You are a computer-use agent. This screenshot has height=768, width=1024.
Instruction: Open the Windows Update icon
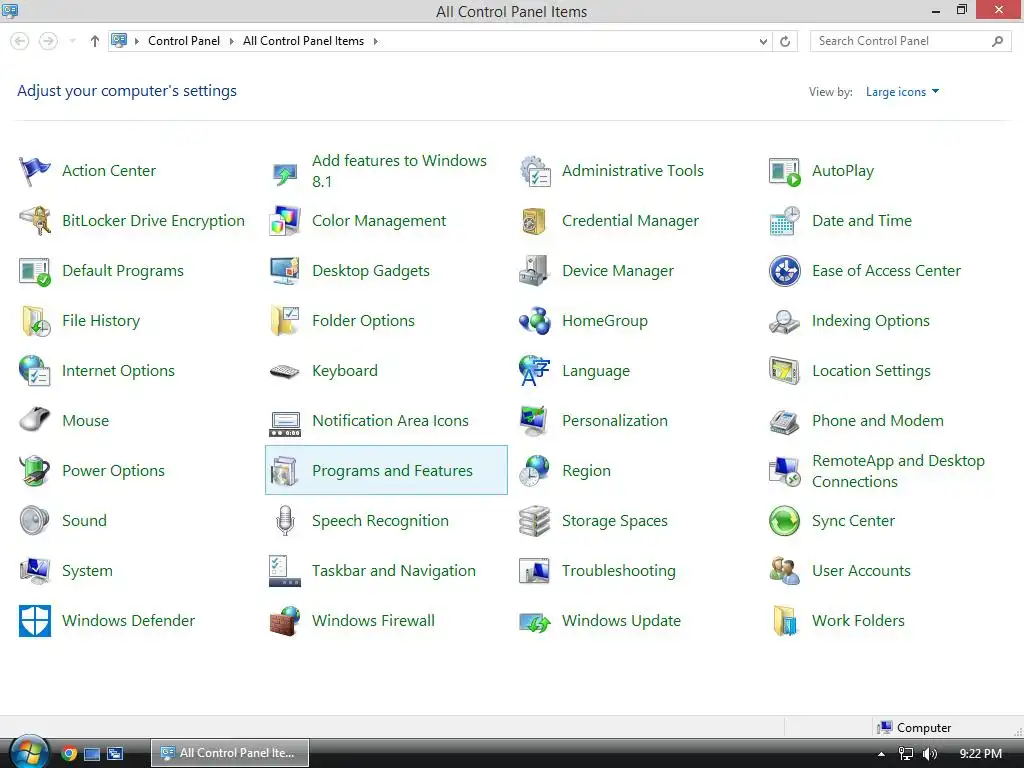[535, 620]
